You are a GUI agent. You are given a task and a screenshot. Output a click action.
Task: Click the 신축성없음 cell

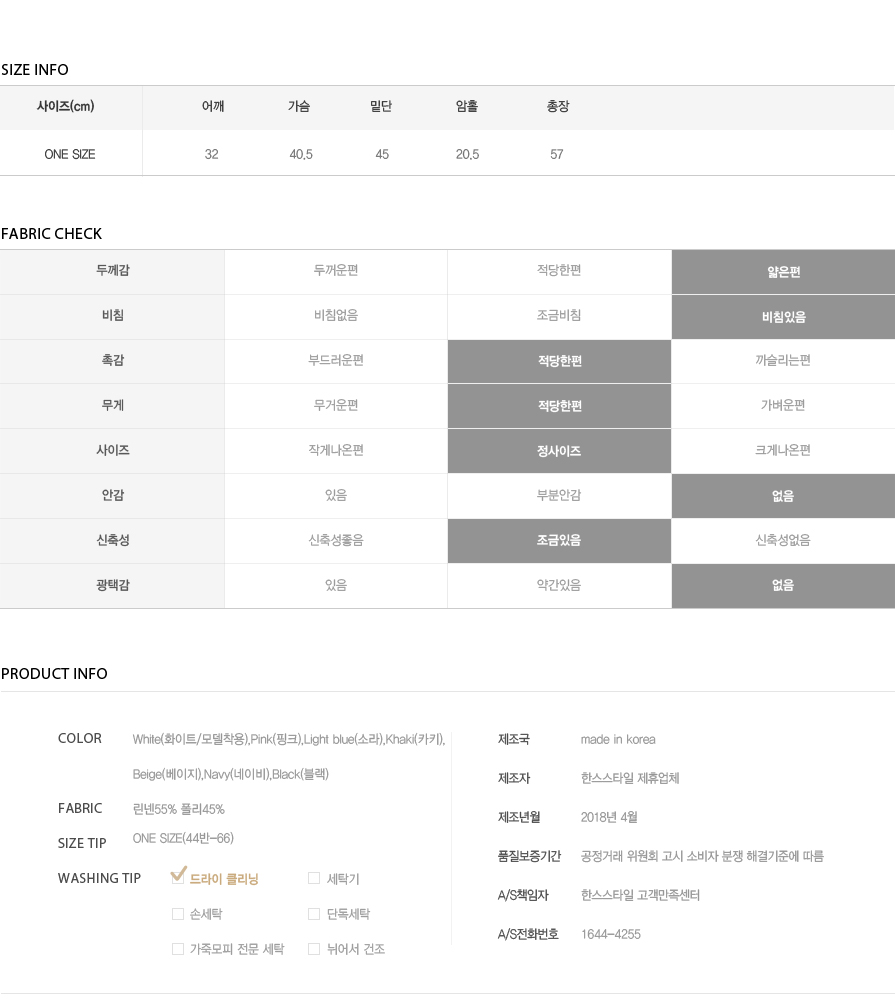783,540
